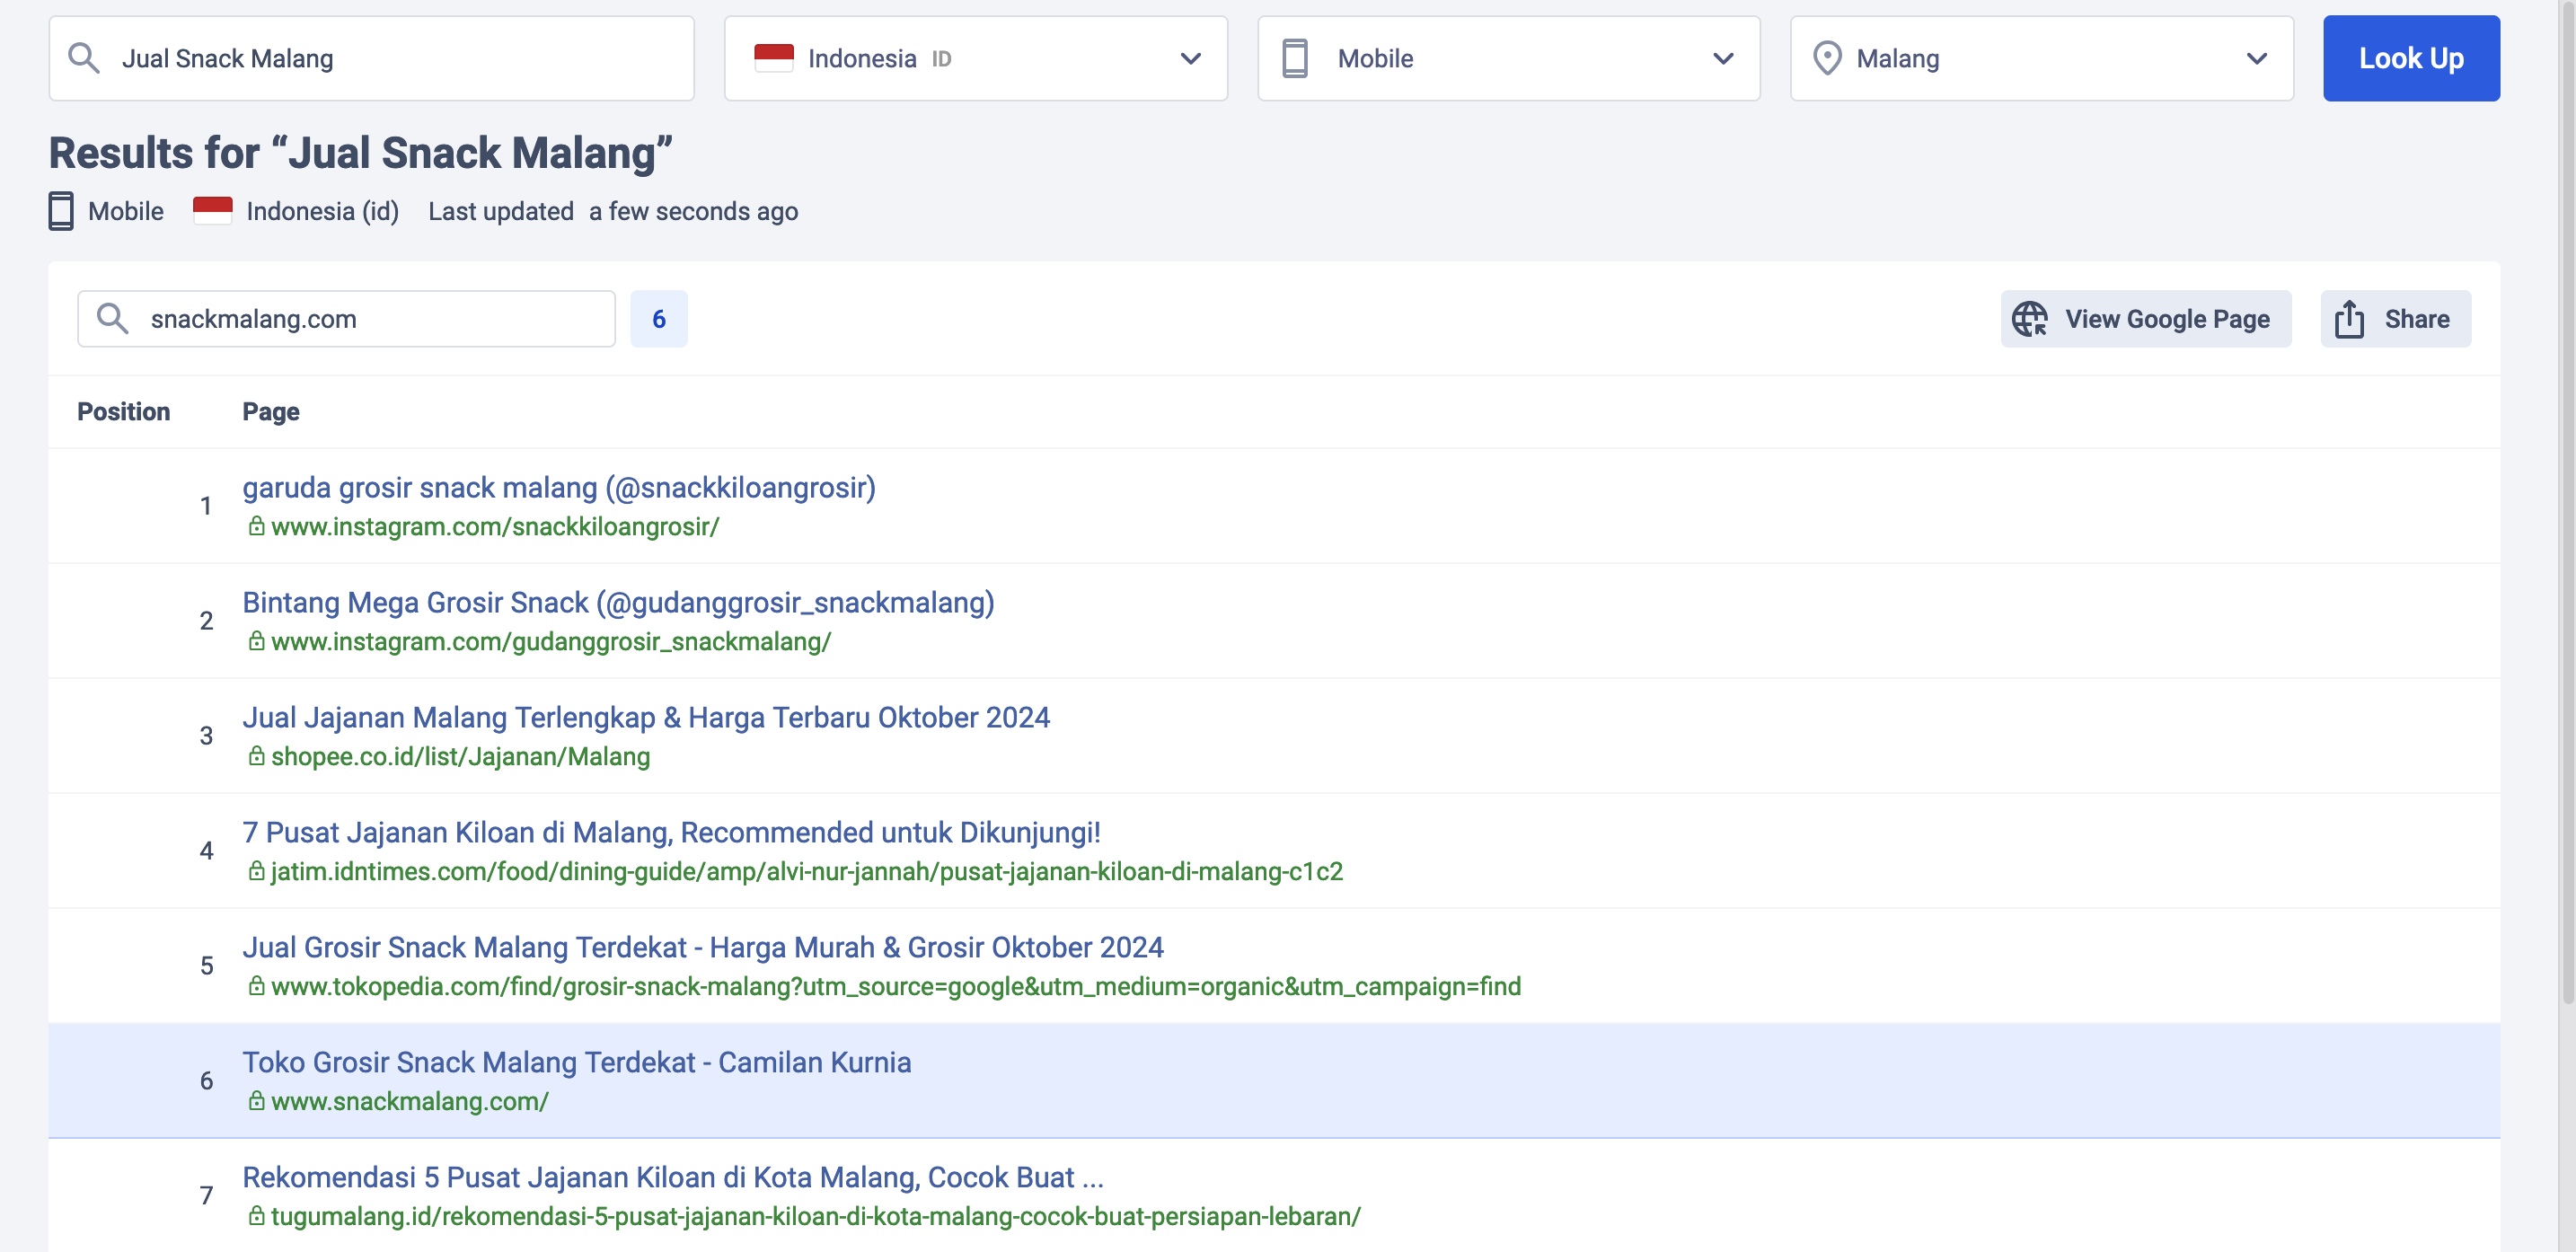Click the Page column header
Viewport: 2576px width, 1252px height.
(271, 411)
